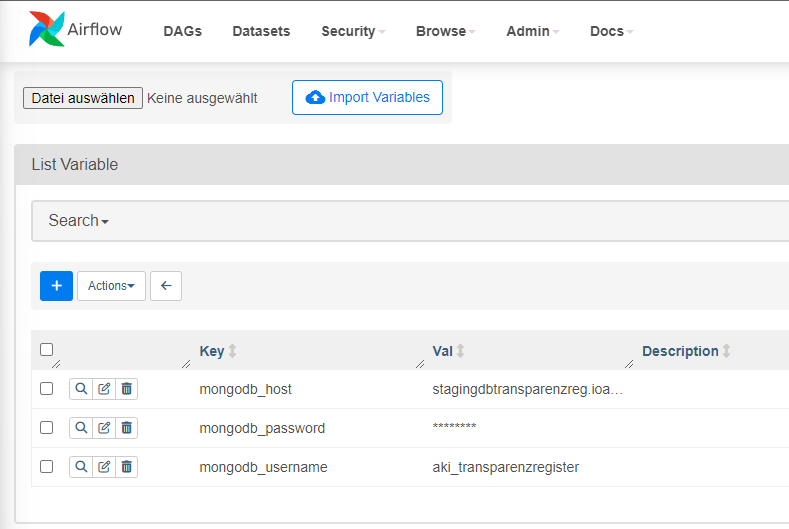Image resolution: width=789 pixels, height=529 pixels.
Task: Open the Actions dropdown menu
Action: click(111, 286)
